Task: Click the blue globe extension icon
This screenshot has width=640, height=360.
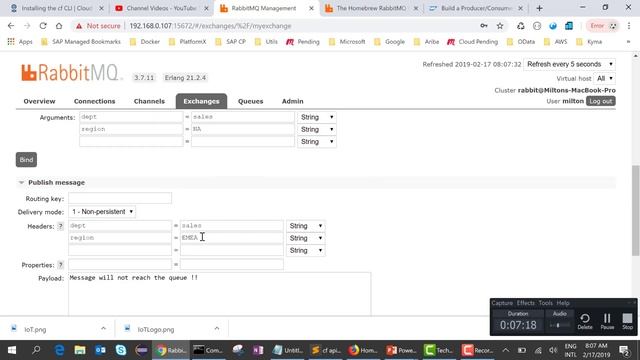Action: [x=553, y=26]
